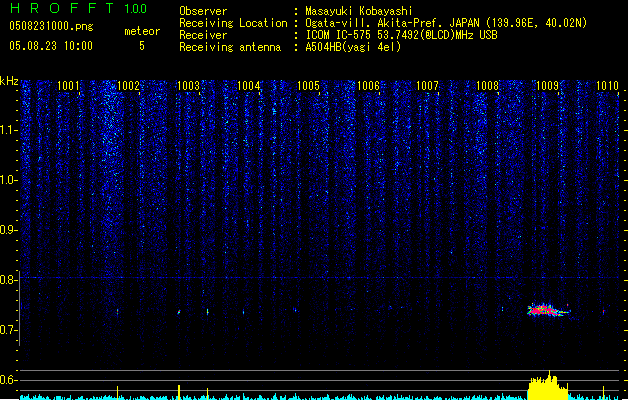
Task: Click the 1010 time marker
Action: [607, 85]
